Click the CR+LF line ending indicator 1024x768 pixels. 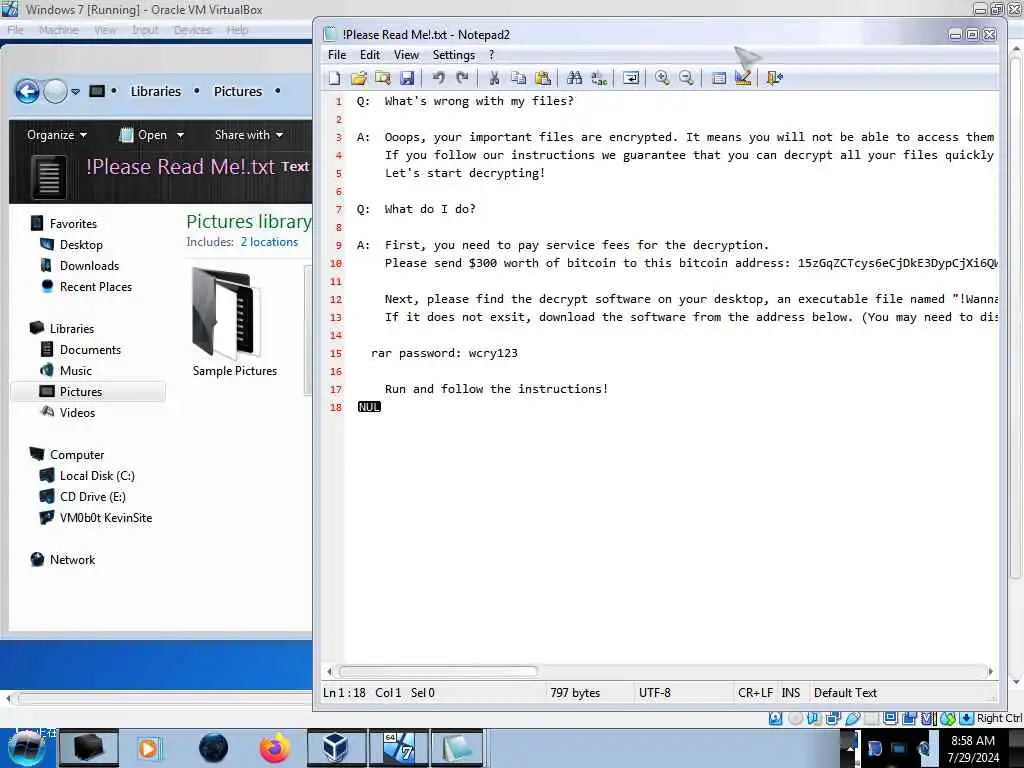pyautogui.click(x=755, y=693)
